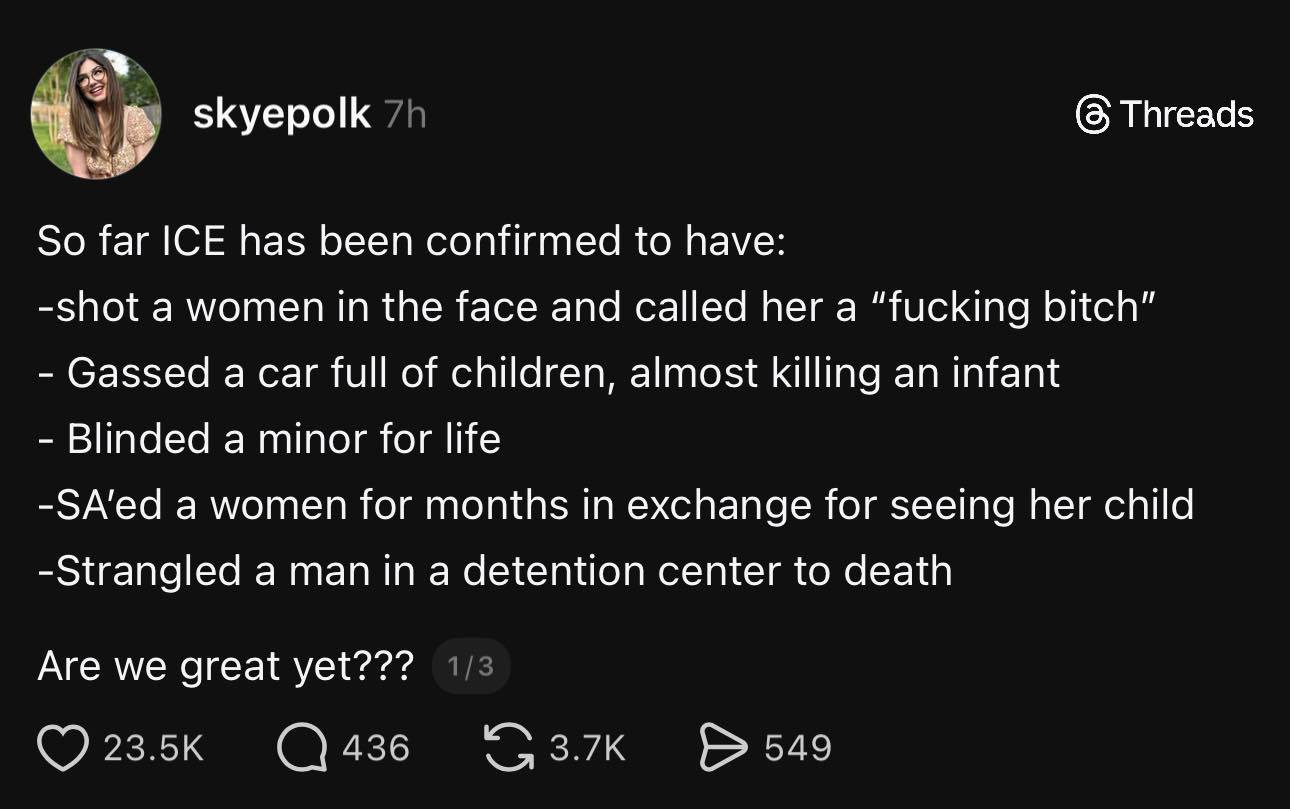1290x809 pixels.
Task: Open skyepolk's profile picture
Action: [96, 114]
